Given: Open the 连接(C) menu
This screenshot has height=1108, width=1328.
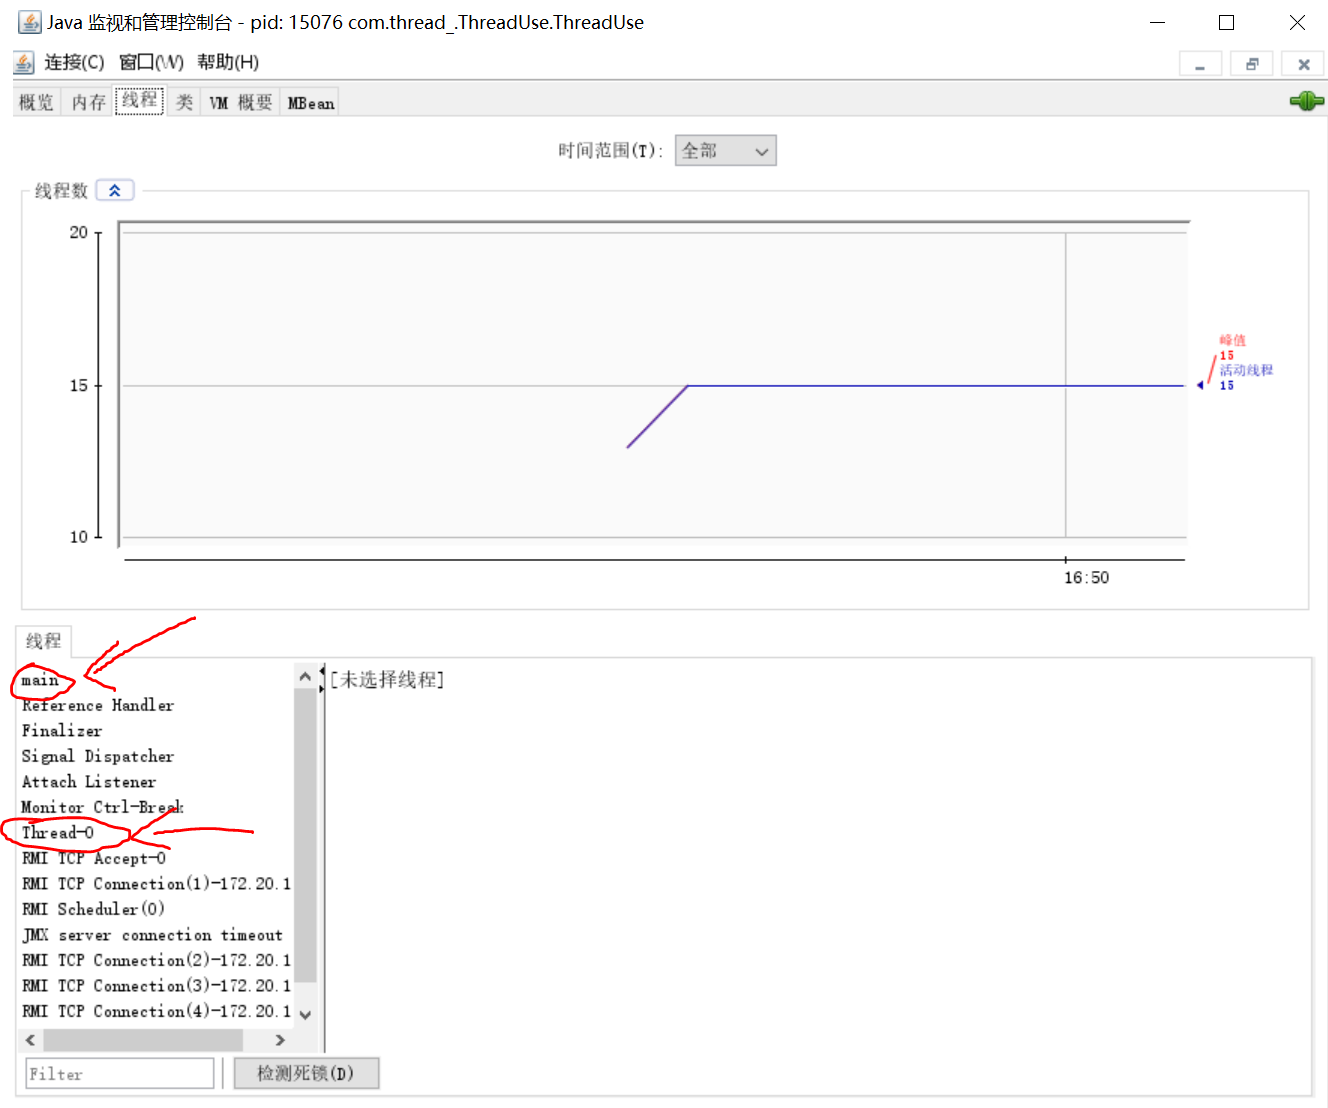Looking at the screenshot, I should 73,62.
